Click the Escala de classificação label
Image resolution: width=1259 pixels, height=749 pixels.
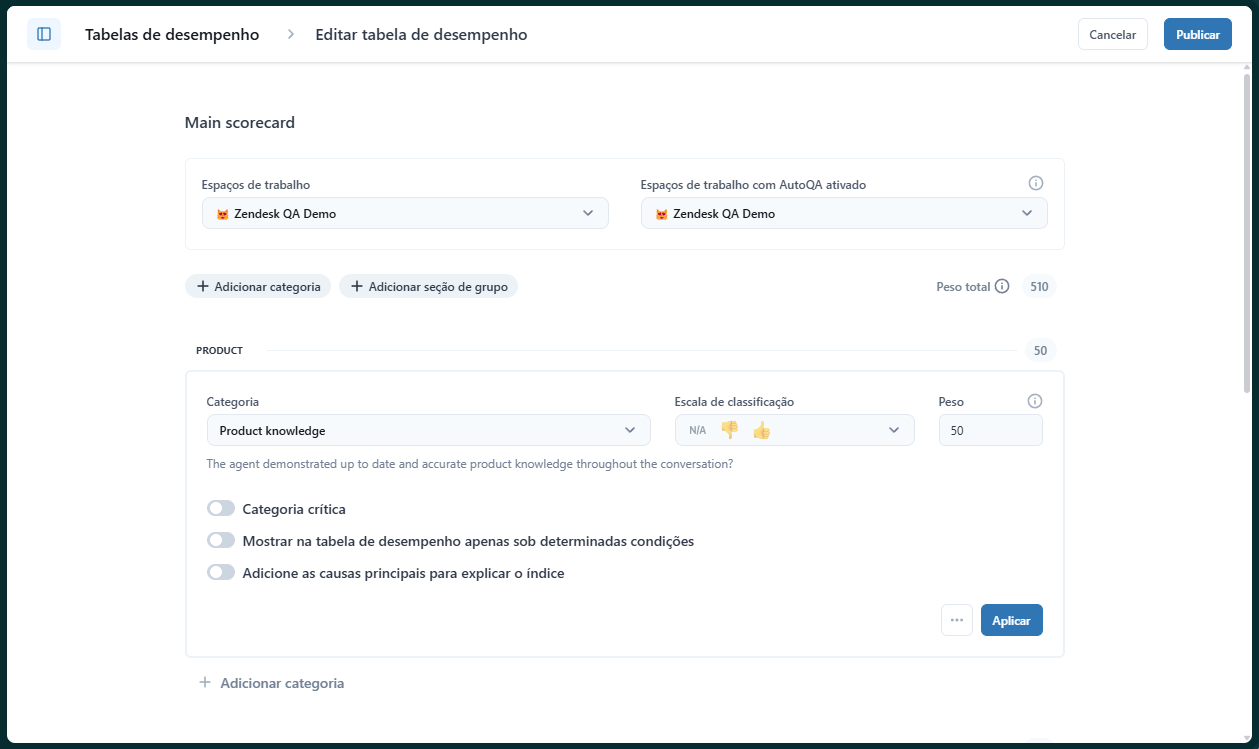[734, 401]
